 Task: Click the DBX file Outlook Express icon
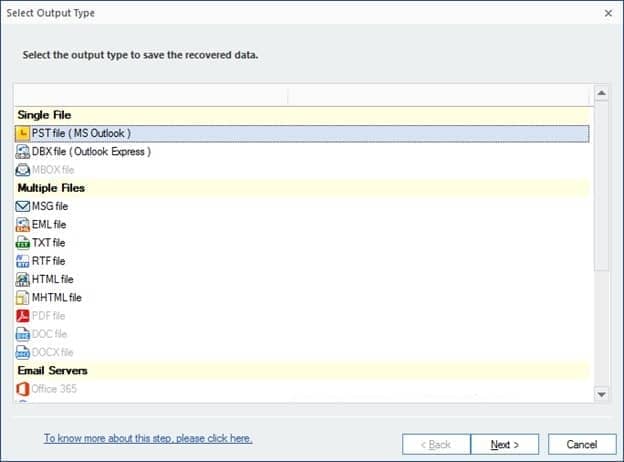(x=23, y=152)
